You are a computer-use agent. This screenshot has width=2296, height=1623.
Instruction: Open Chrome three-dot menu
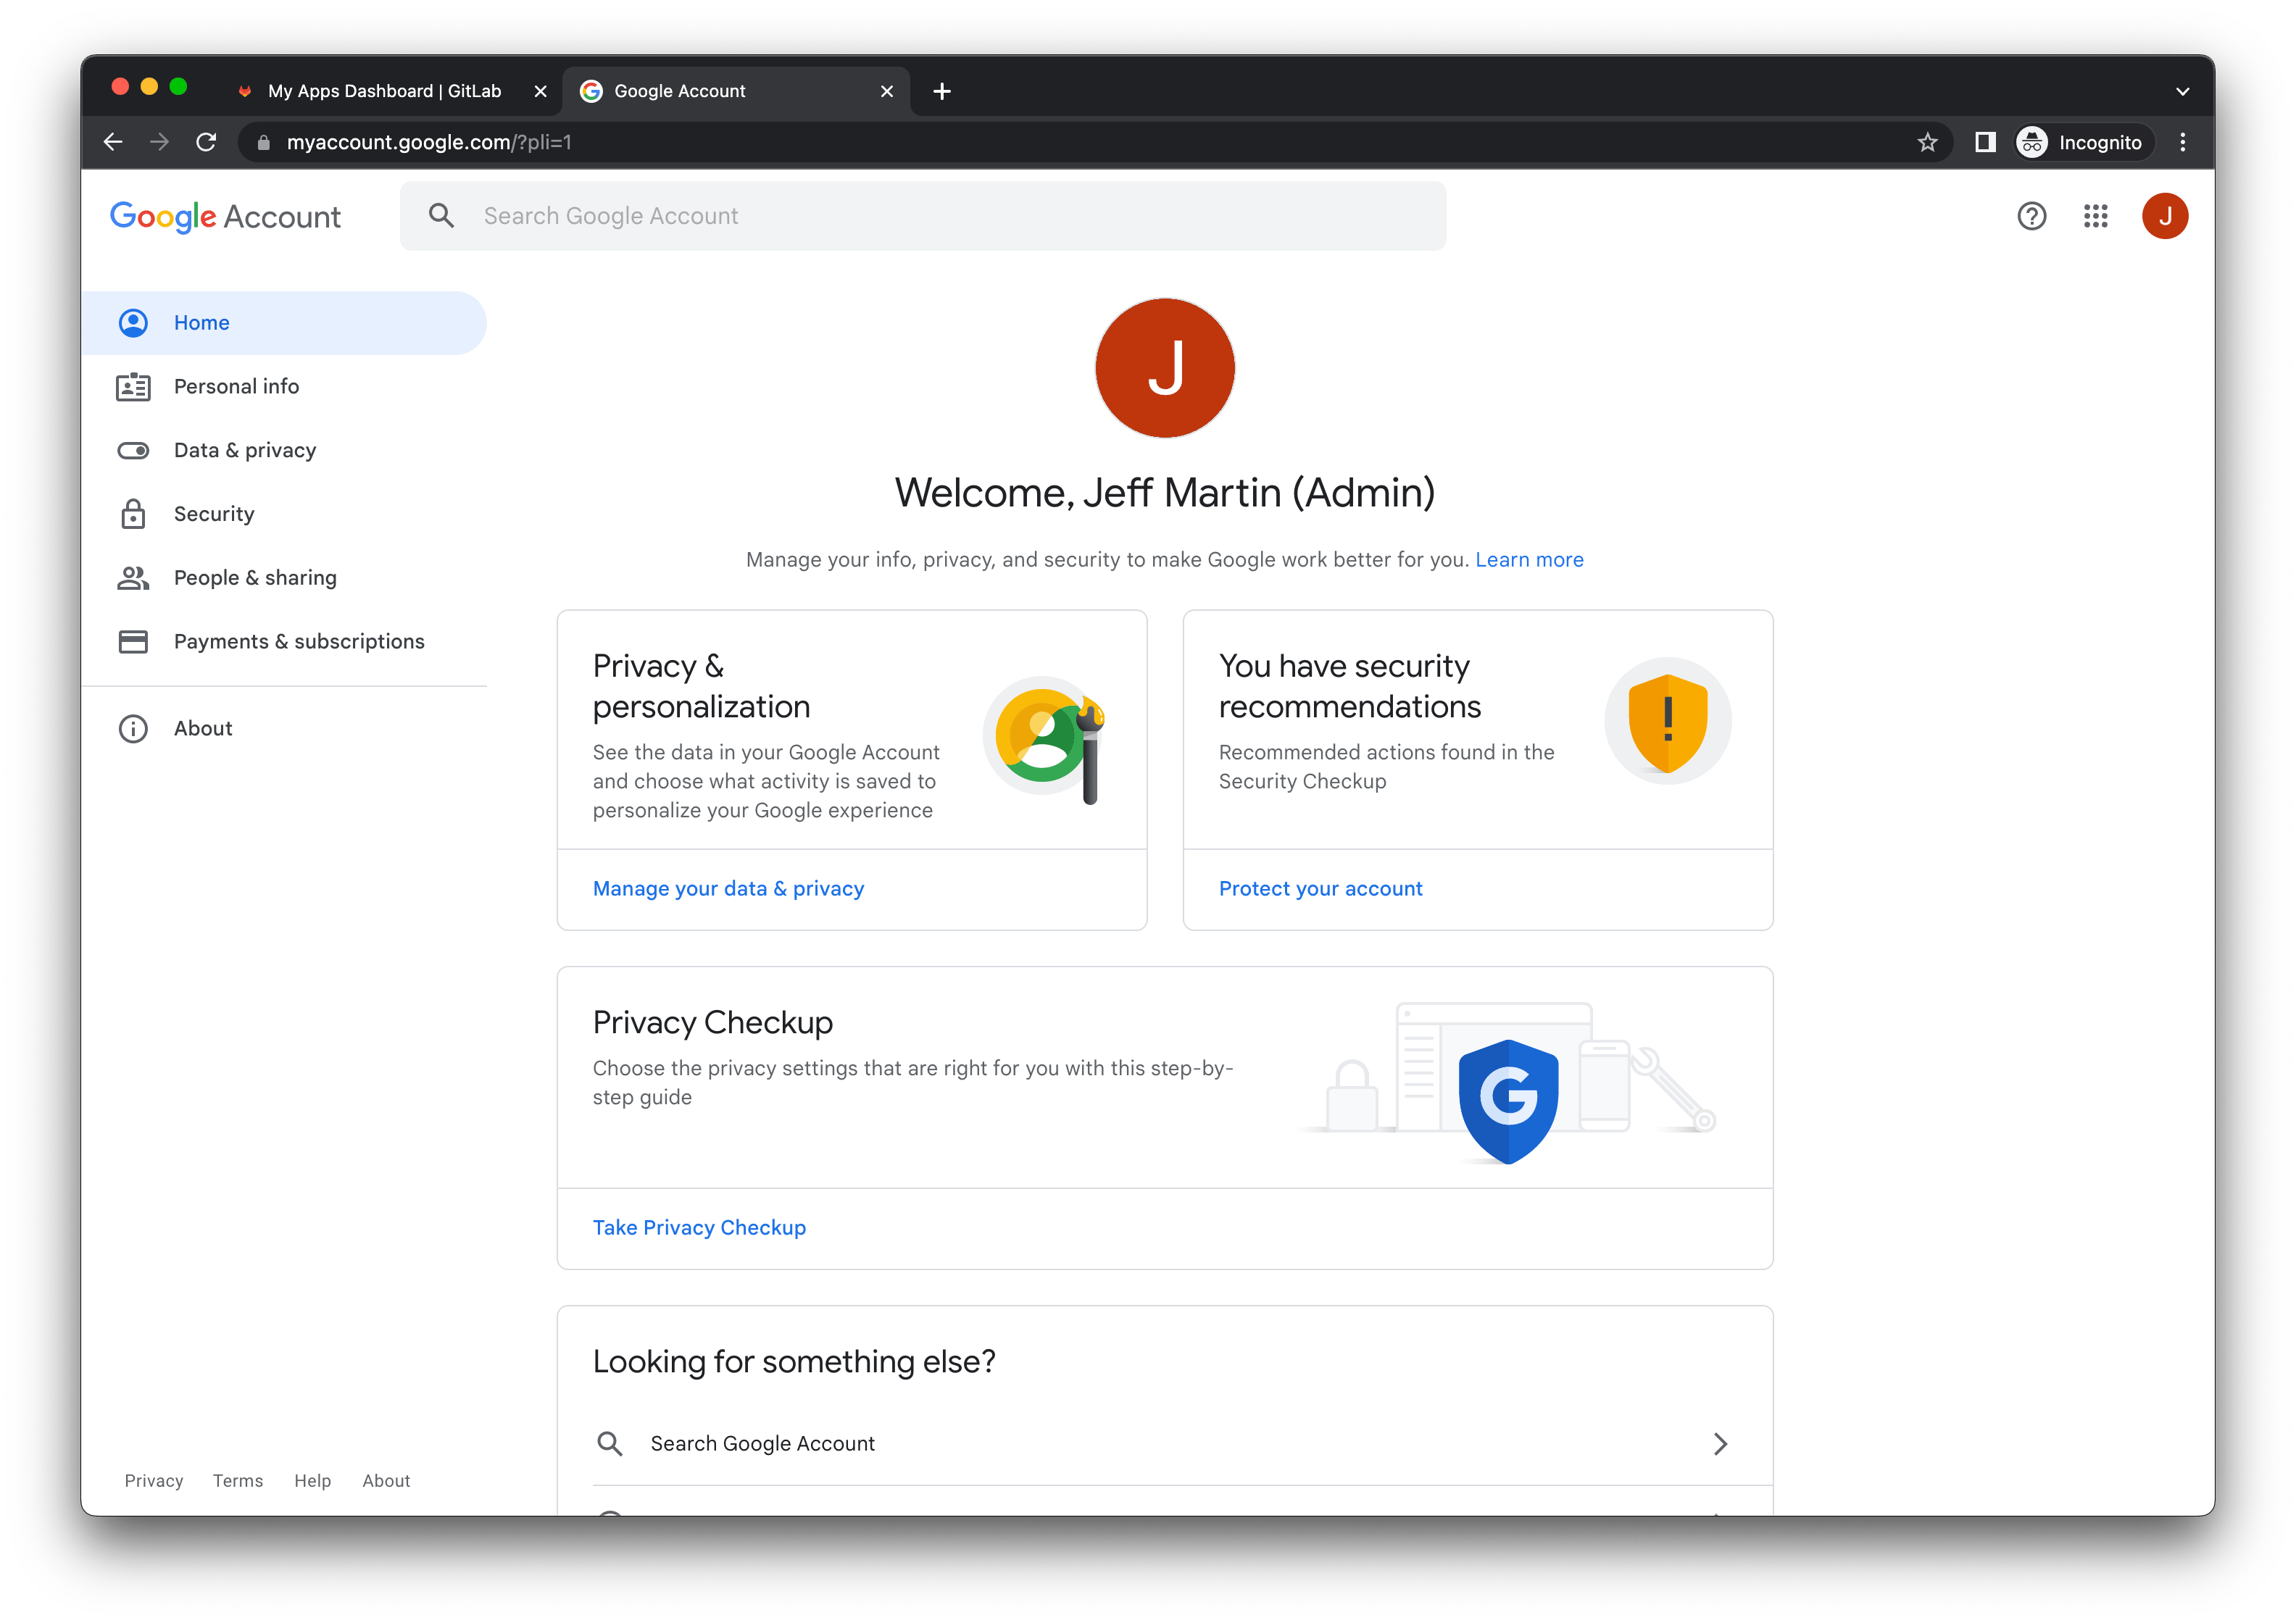2182,143
